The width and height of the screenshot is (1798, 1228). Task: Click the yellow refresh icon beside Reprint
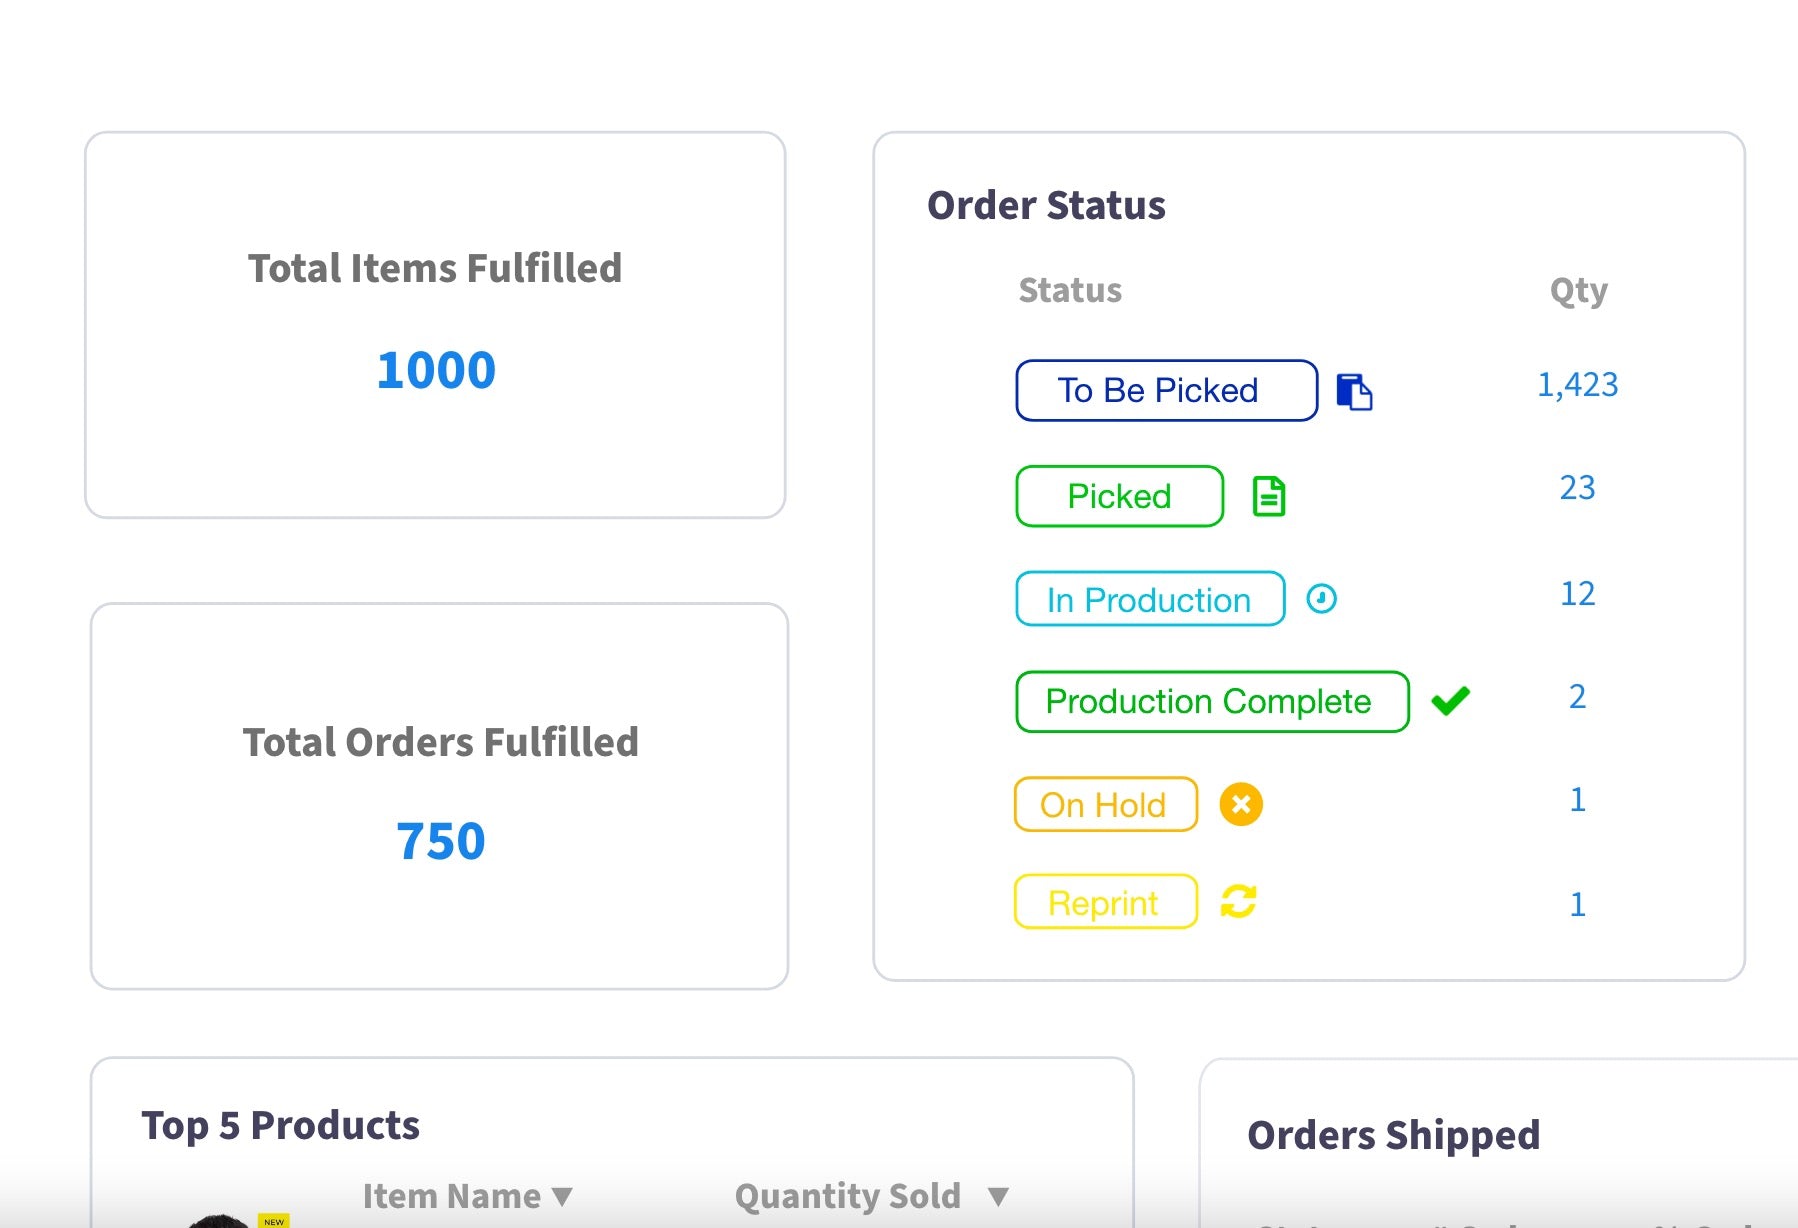click(1238, 902)
